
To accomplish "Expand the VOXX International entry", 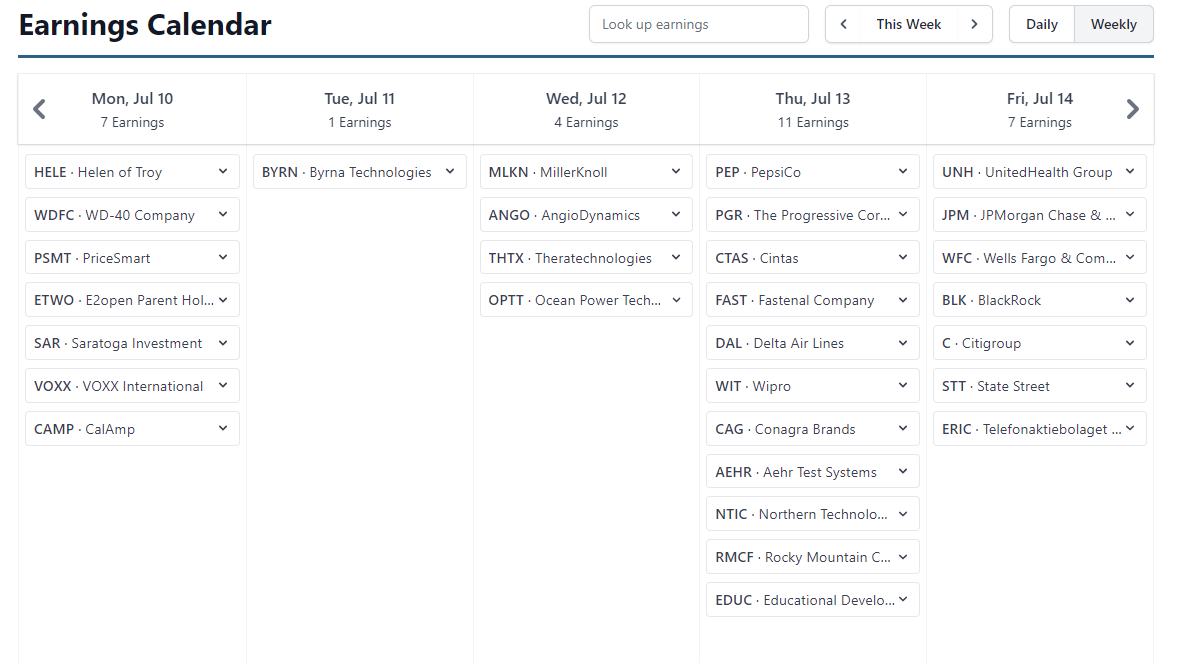I will pos(132,386).
